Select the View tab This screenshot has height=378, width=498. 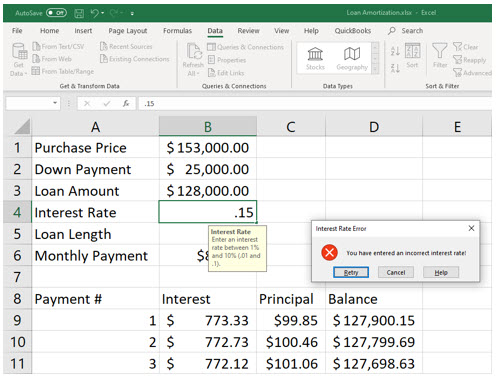tap(282, 31)
